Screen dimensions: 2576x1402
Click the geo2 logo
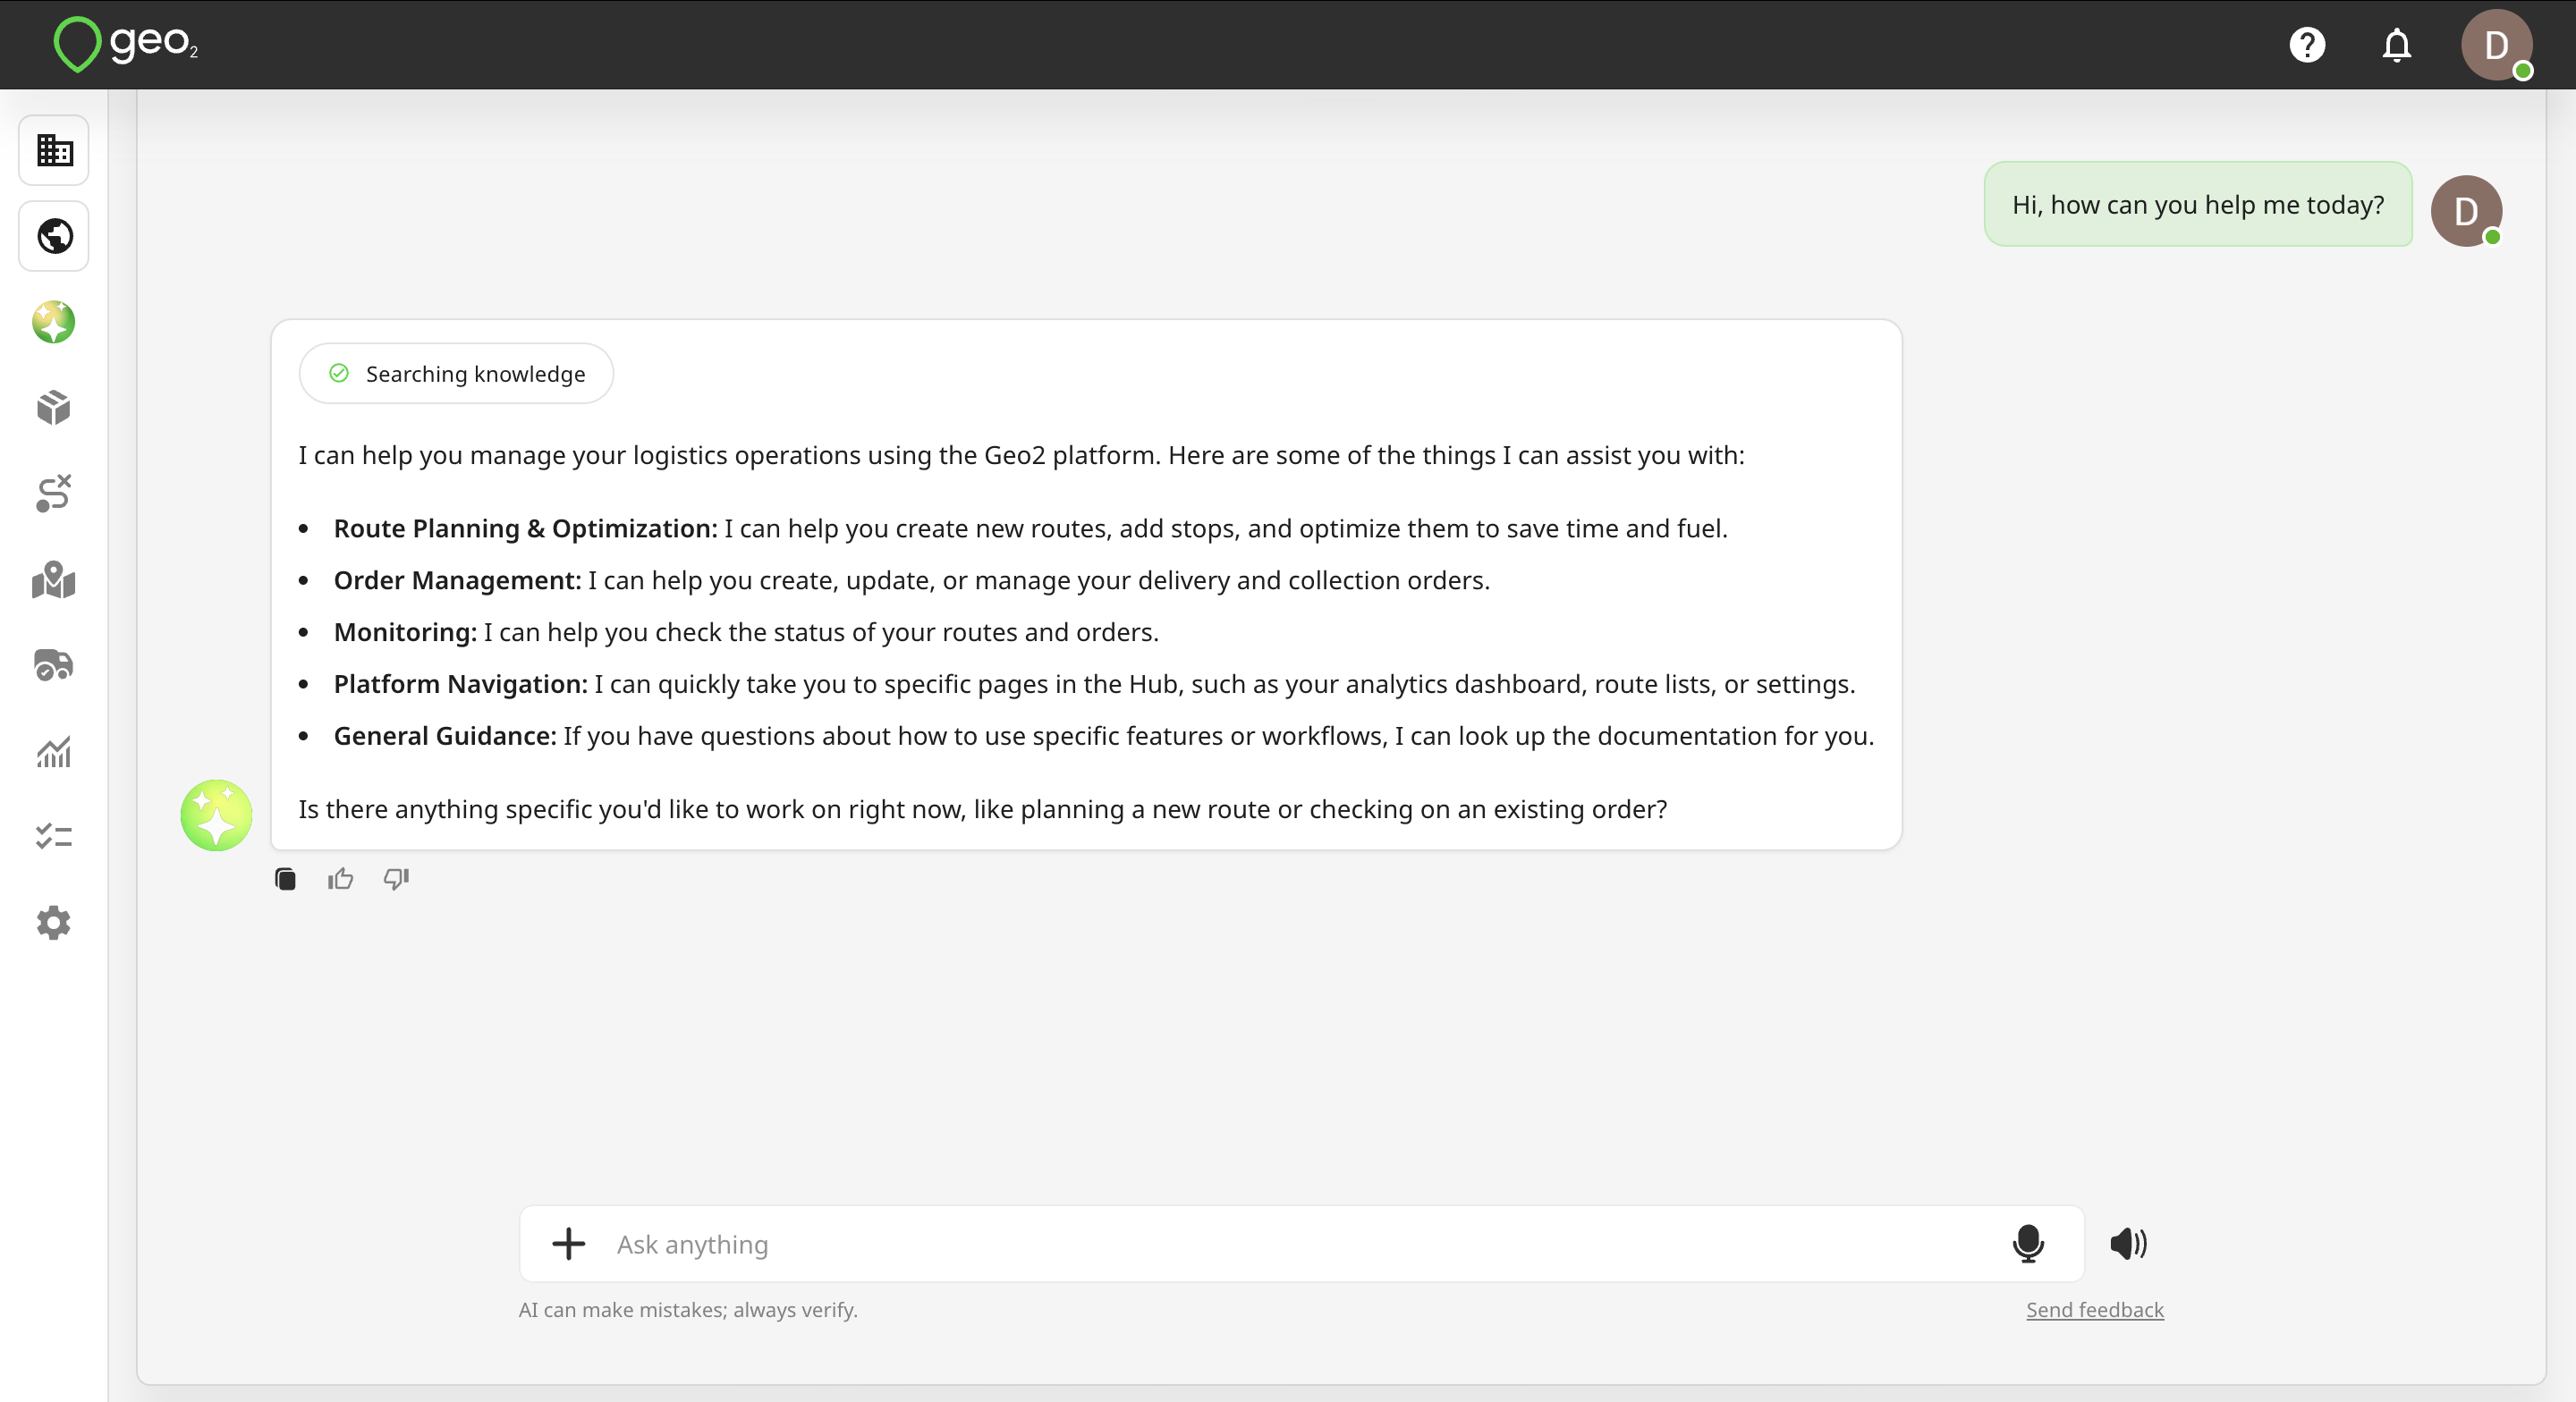pyautogui.click(x=126, y=44)
